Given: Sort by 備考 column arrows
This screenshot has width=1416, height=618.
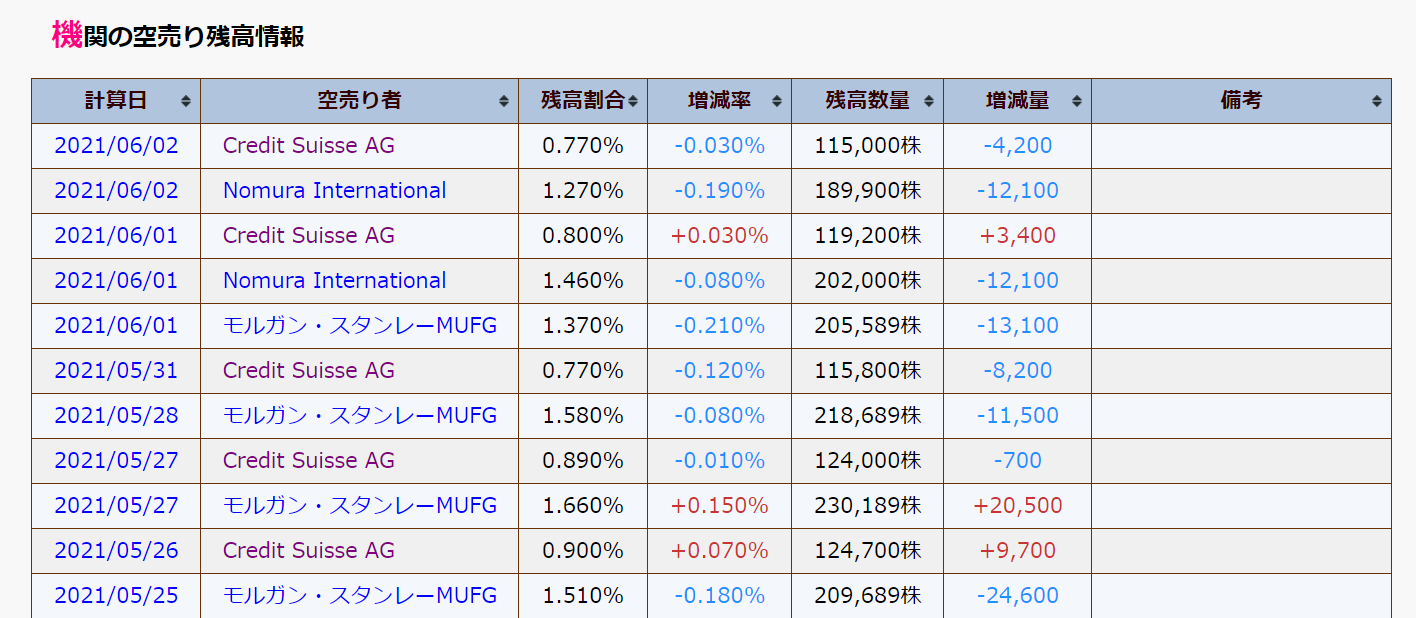Looking at the screenshot, I should click(1377, 101).
